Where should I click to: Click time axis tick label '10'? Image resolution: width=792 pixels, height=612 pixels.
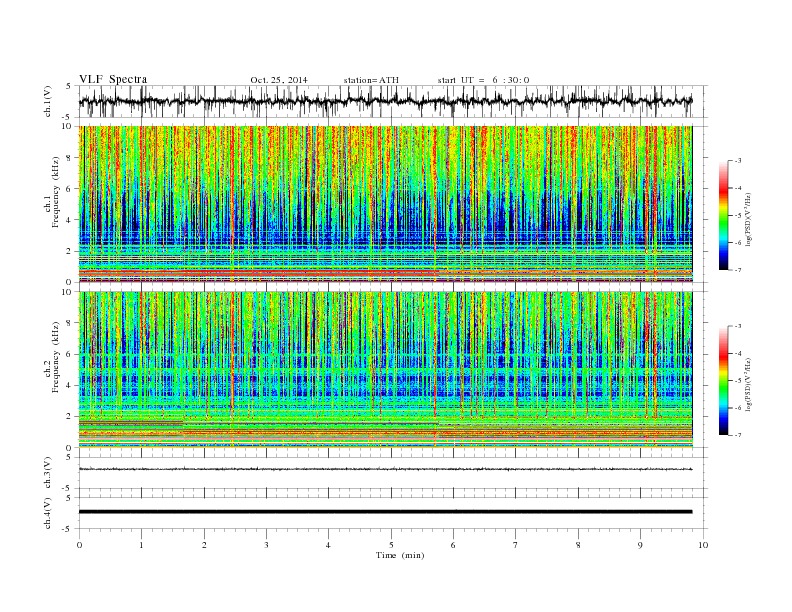(x=703, y=545)
